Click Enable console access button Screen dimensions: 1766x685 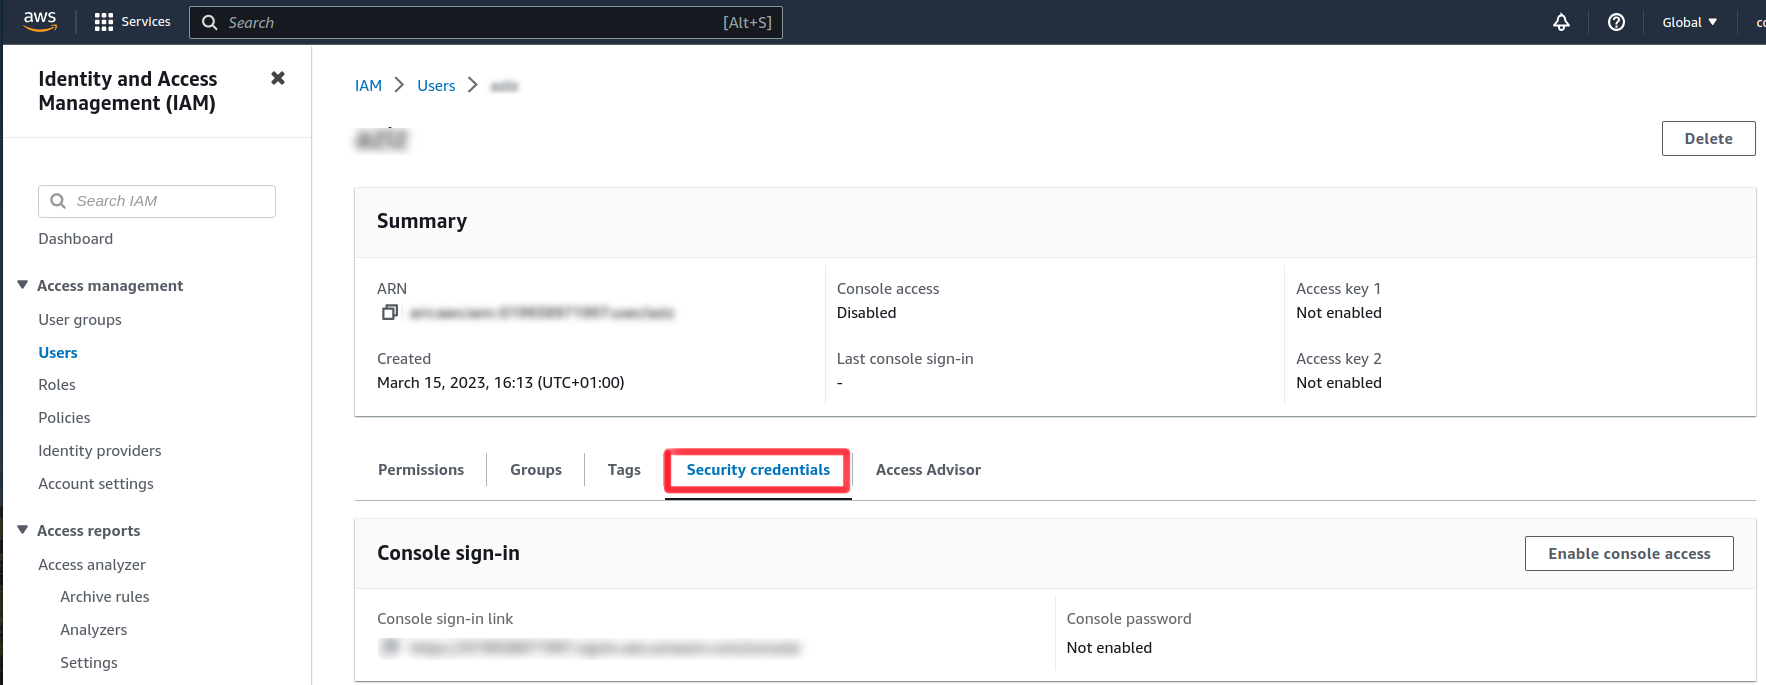1629,553
